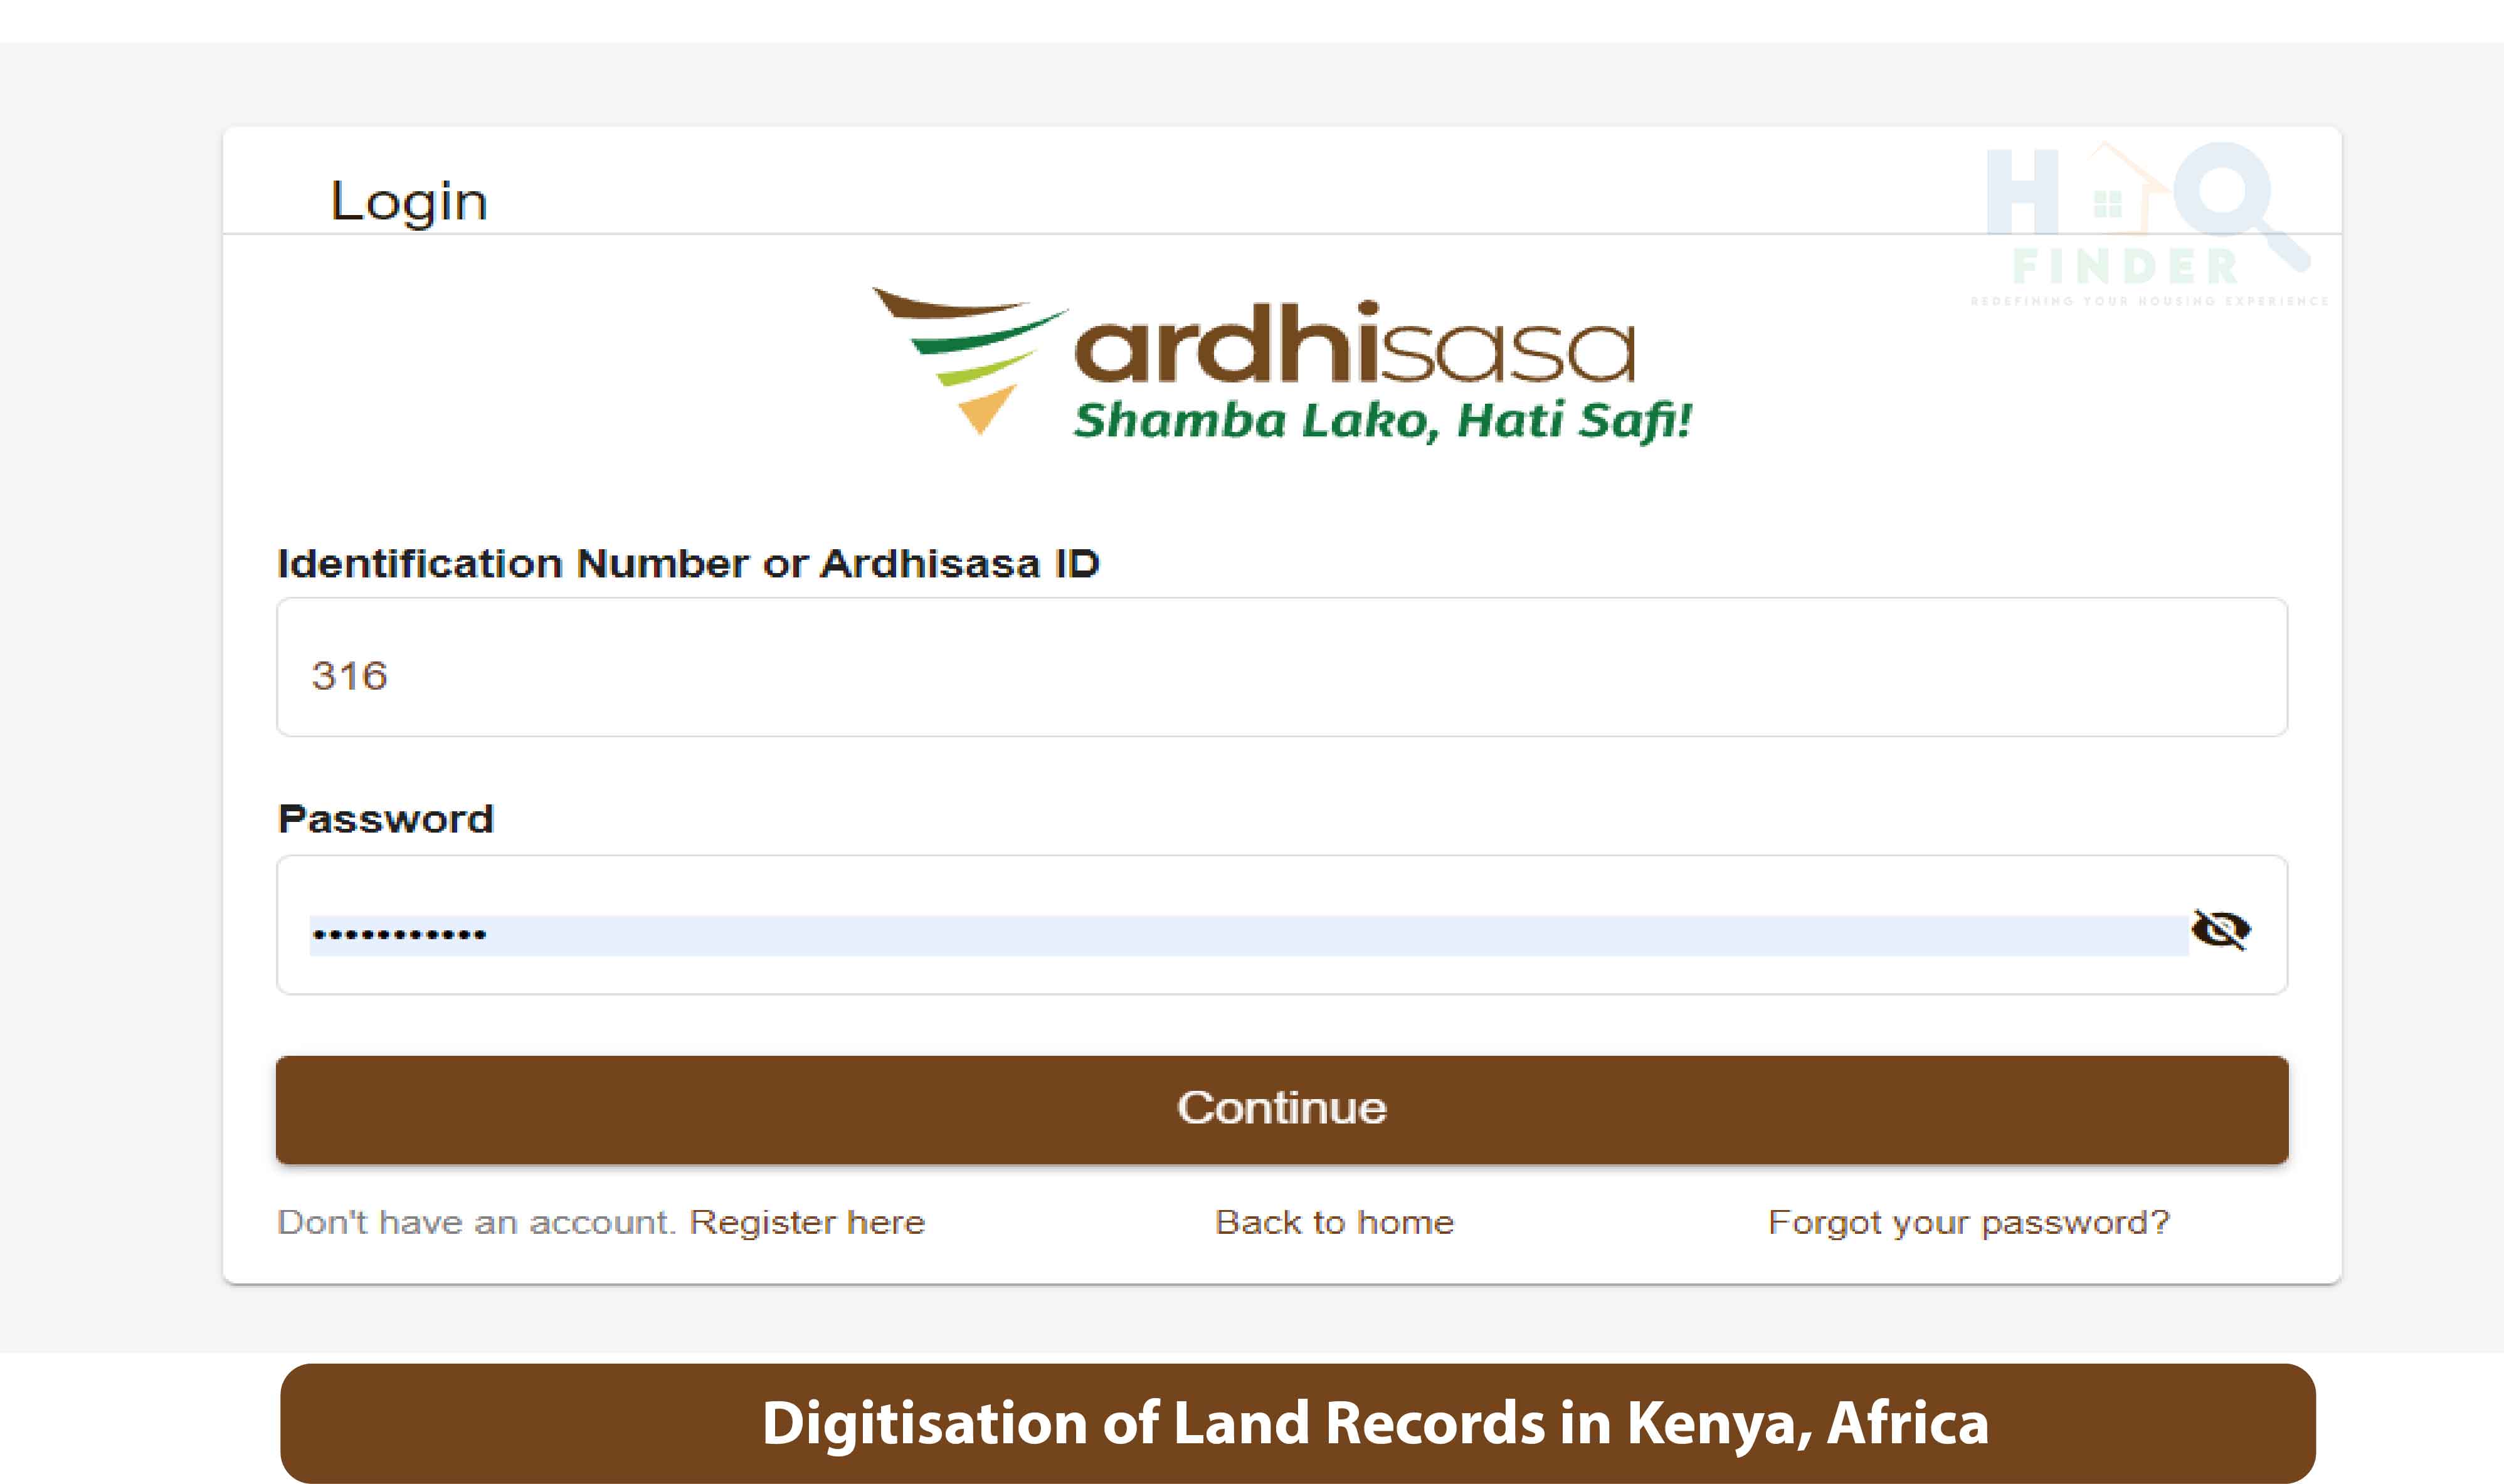This screenshot has width=2504, height=1484.
Task: Click the FINDER text in the watermark
Action: coord(2125,267)
